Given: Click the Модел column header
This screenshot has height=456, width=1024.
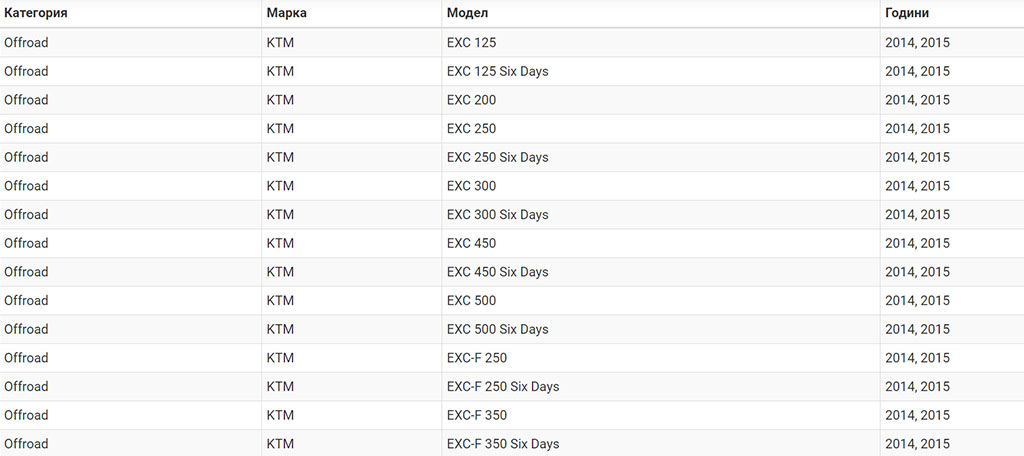Looking at the screenshot, I should coord(661,13).
